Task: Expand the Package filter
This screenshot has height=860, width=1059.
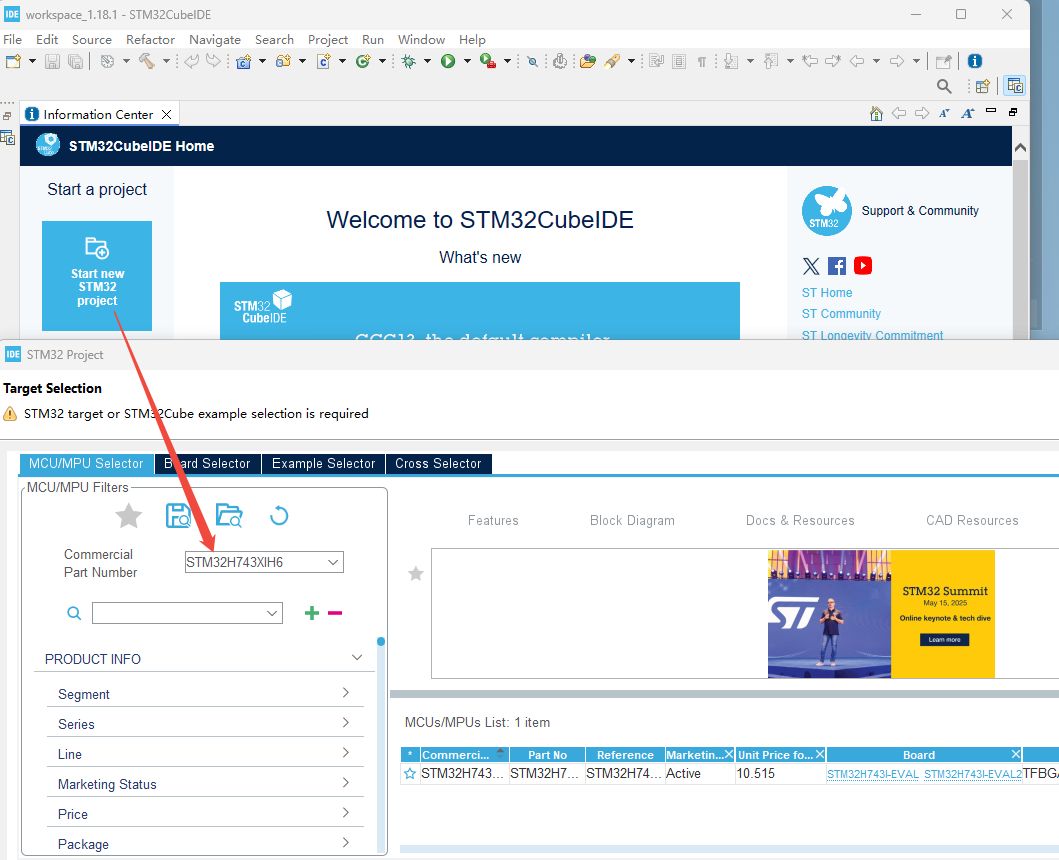Action: [x=346, y=843]
